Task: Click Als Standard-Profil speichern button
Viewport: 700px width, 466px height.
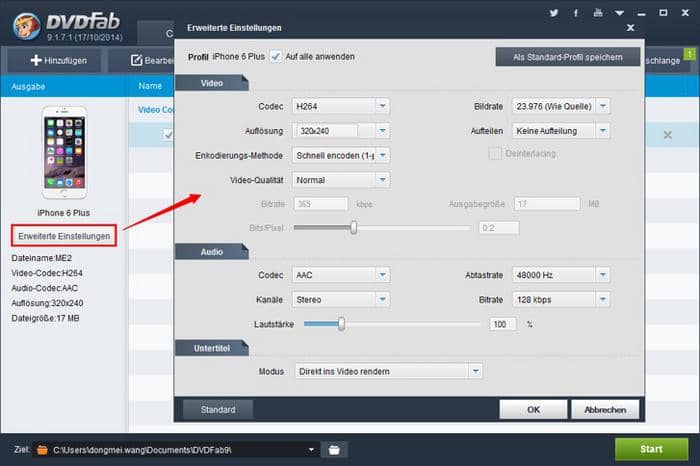Action: (567, 57)
